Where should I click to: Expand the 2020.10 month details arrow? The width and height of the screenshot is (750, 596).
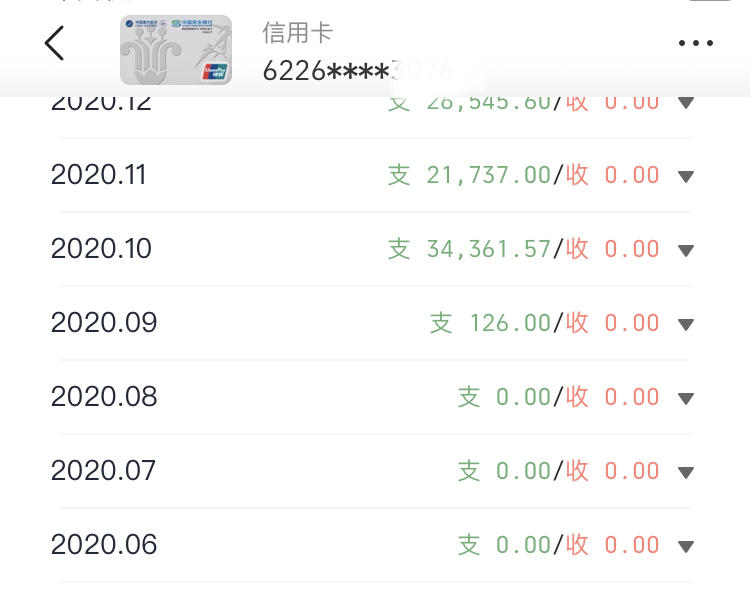click(x=686, y=250)
